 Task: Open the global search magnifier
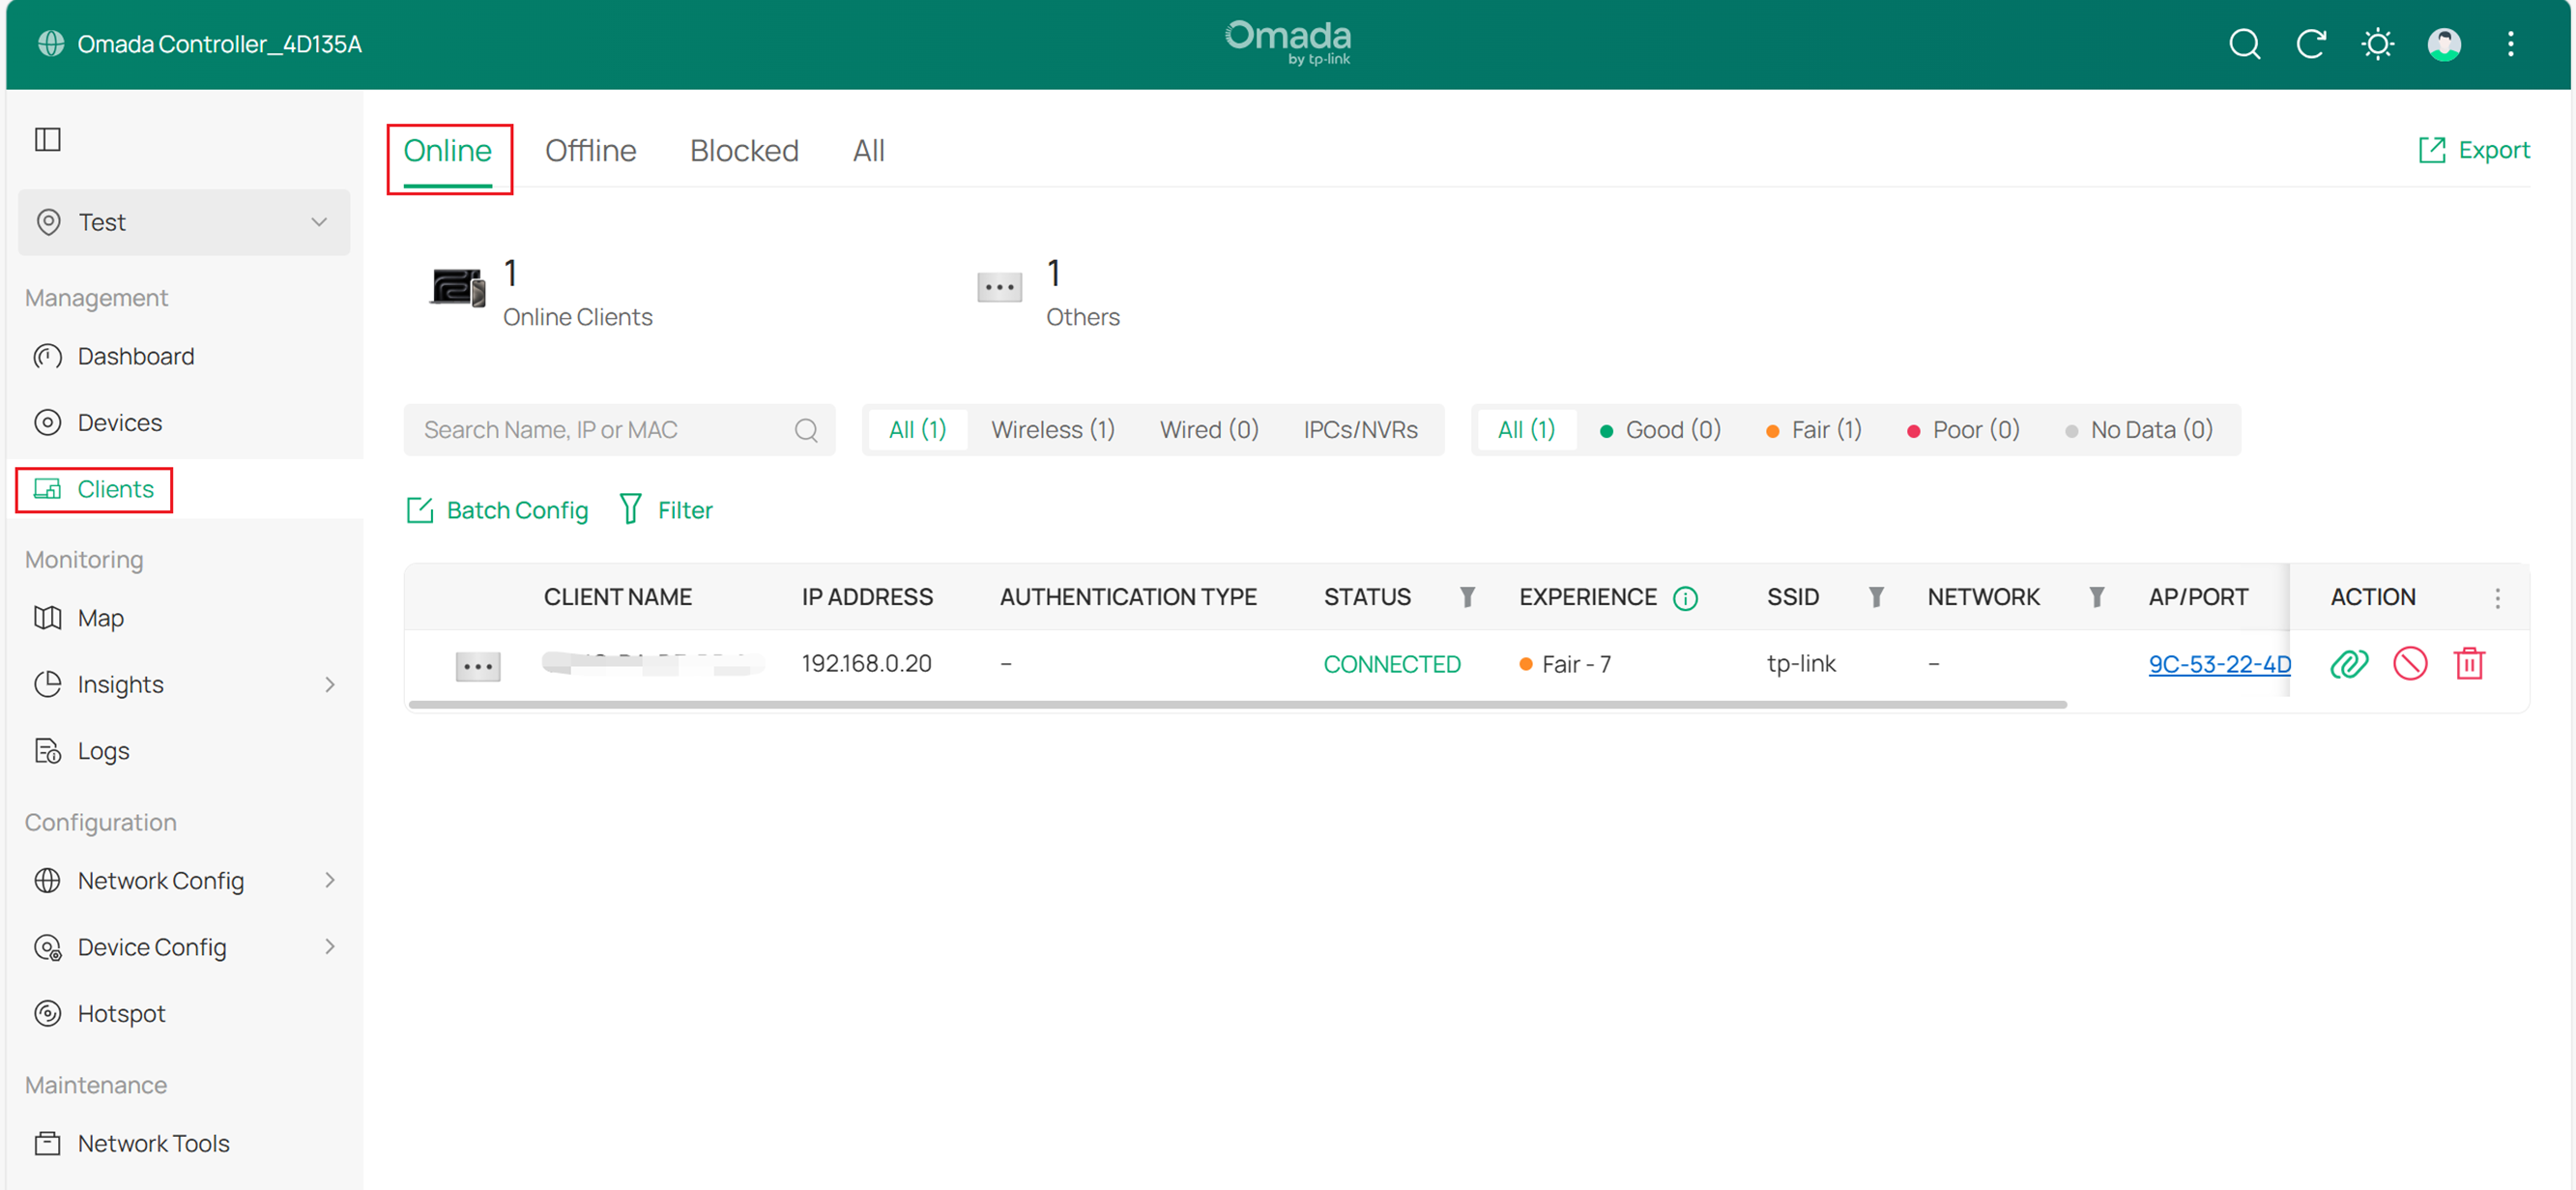[2245, 44]
